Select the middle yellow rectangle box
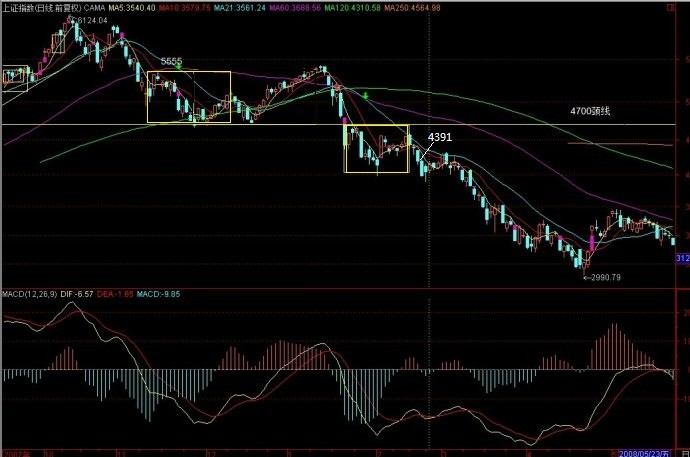 coord(189,97)
